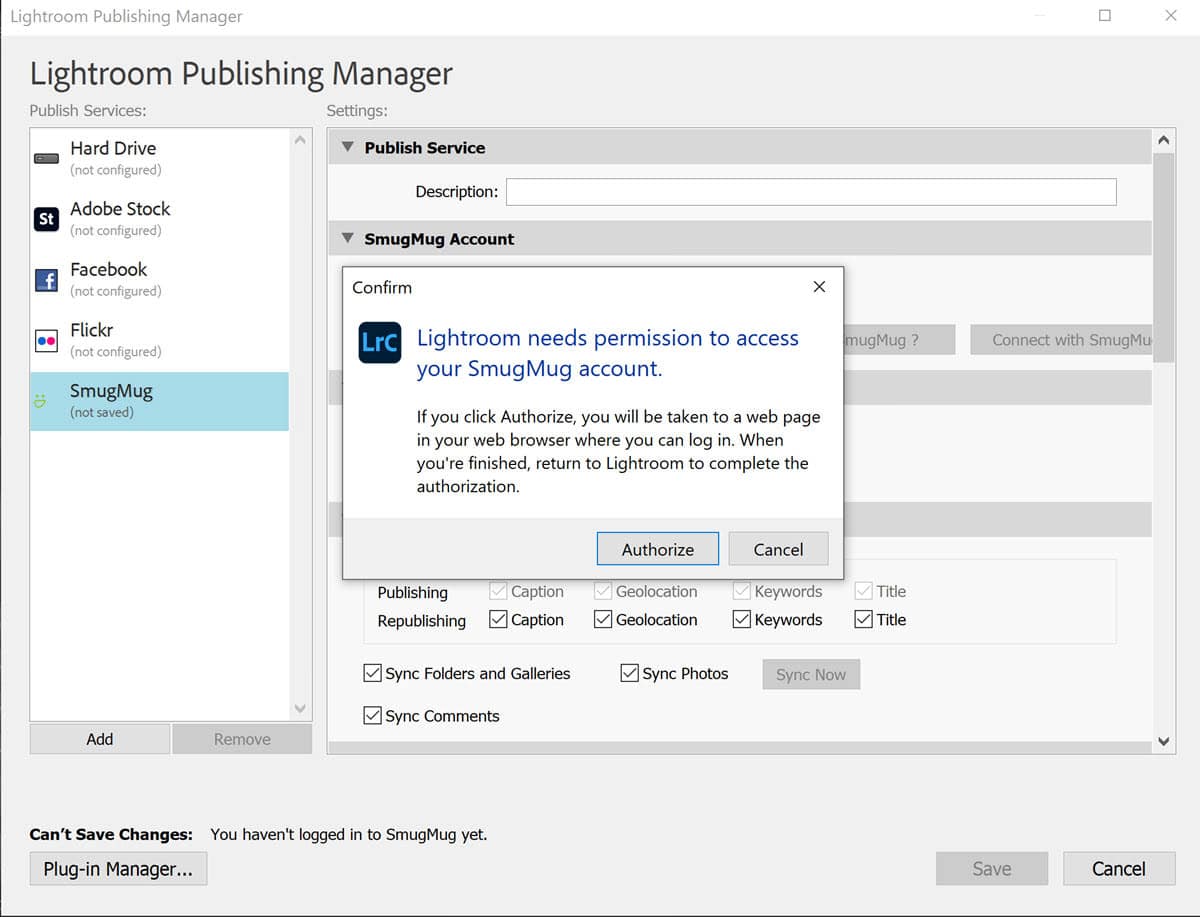Select Flickr publish service

(x=160, y=341)
